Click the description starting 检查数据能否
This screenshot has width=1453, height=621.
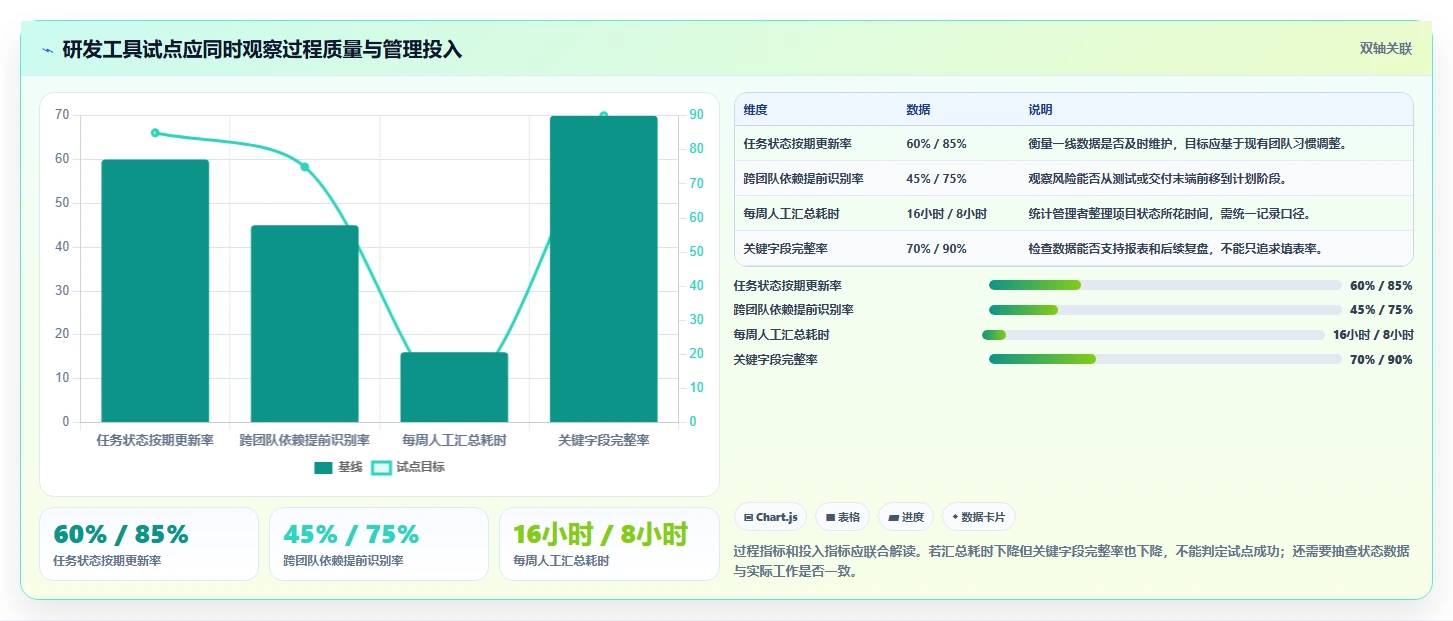pos(1175,248)
